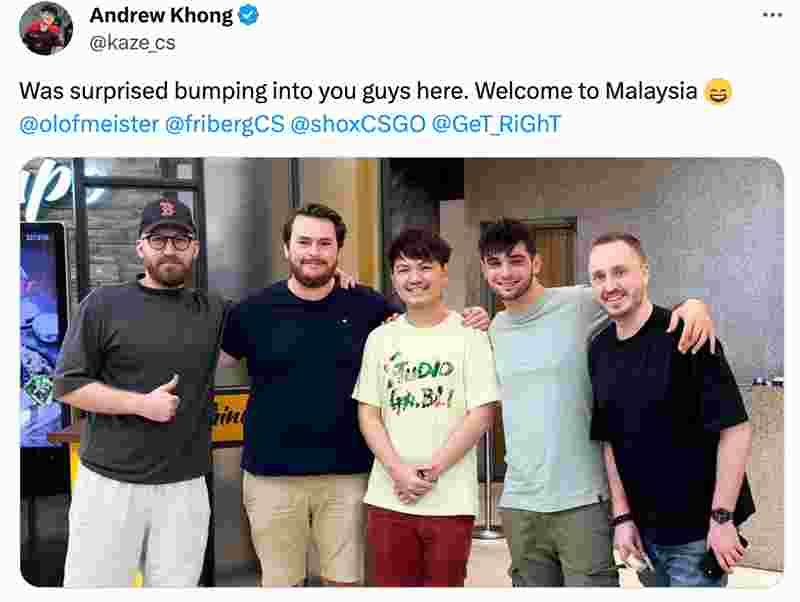The image size is (800, 602).
Task: Click the dark cap with red logo
Action: (x=167, y=215)
